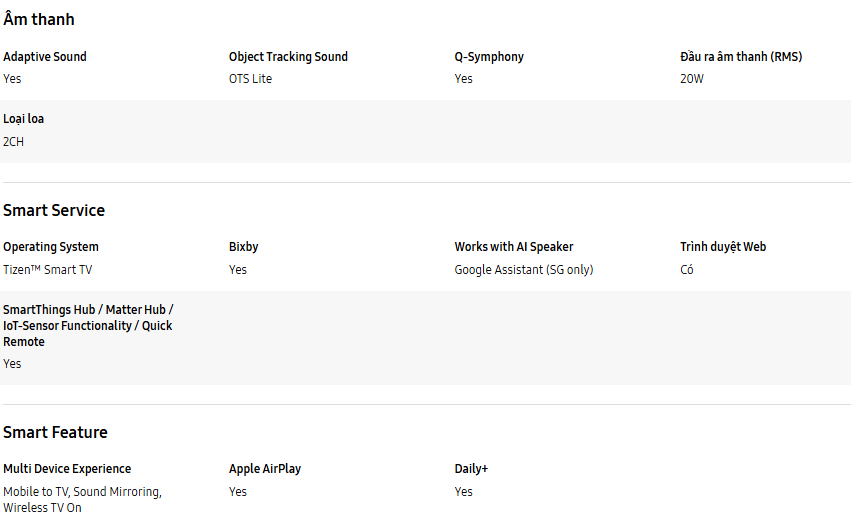This screenshot has width=851, height=524.
Task: Select the 20W output value
Action: [x=692, y=79]
